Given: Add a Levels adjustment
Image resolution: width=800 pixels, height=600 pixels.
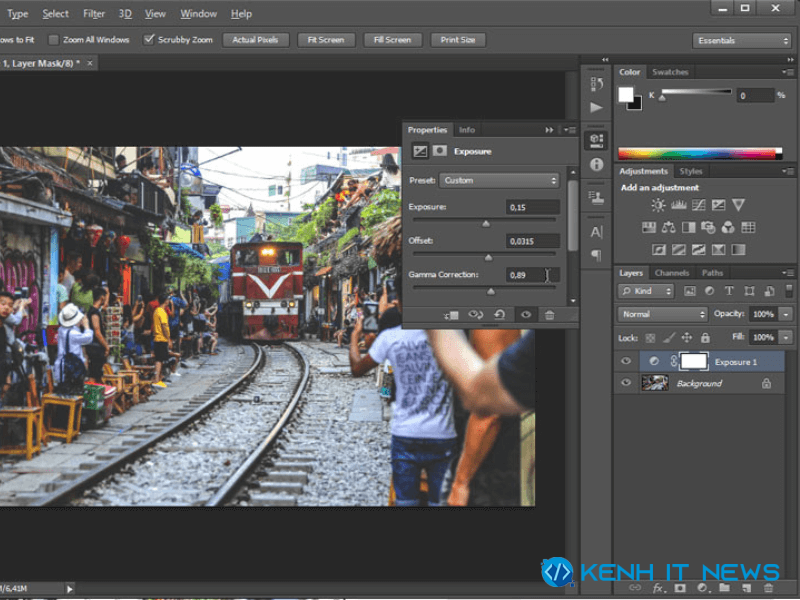Looking at the screenshot, I should coord(678,205).
